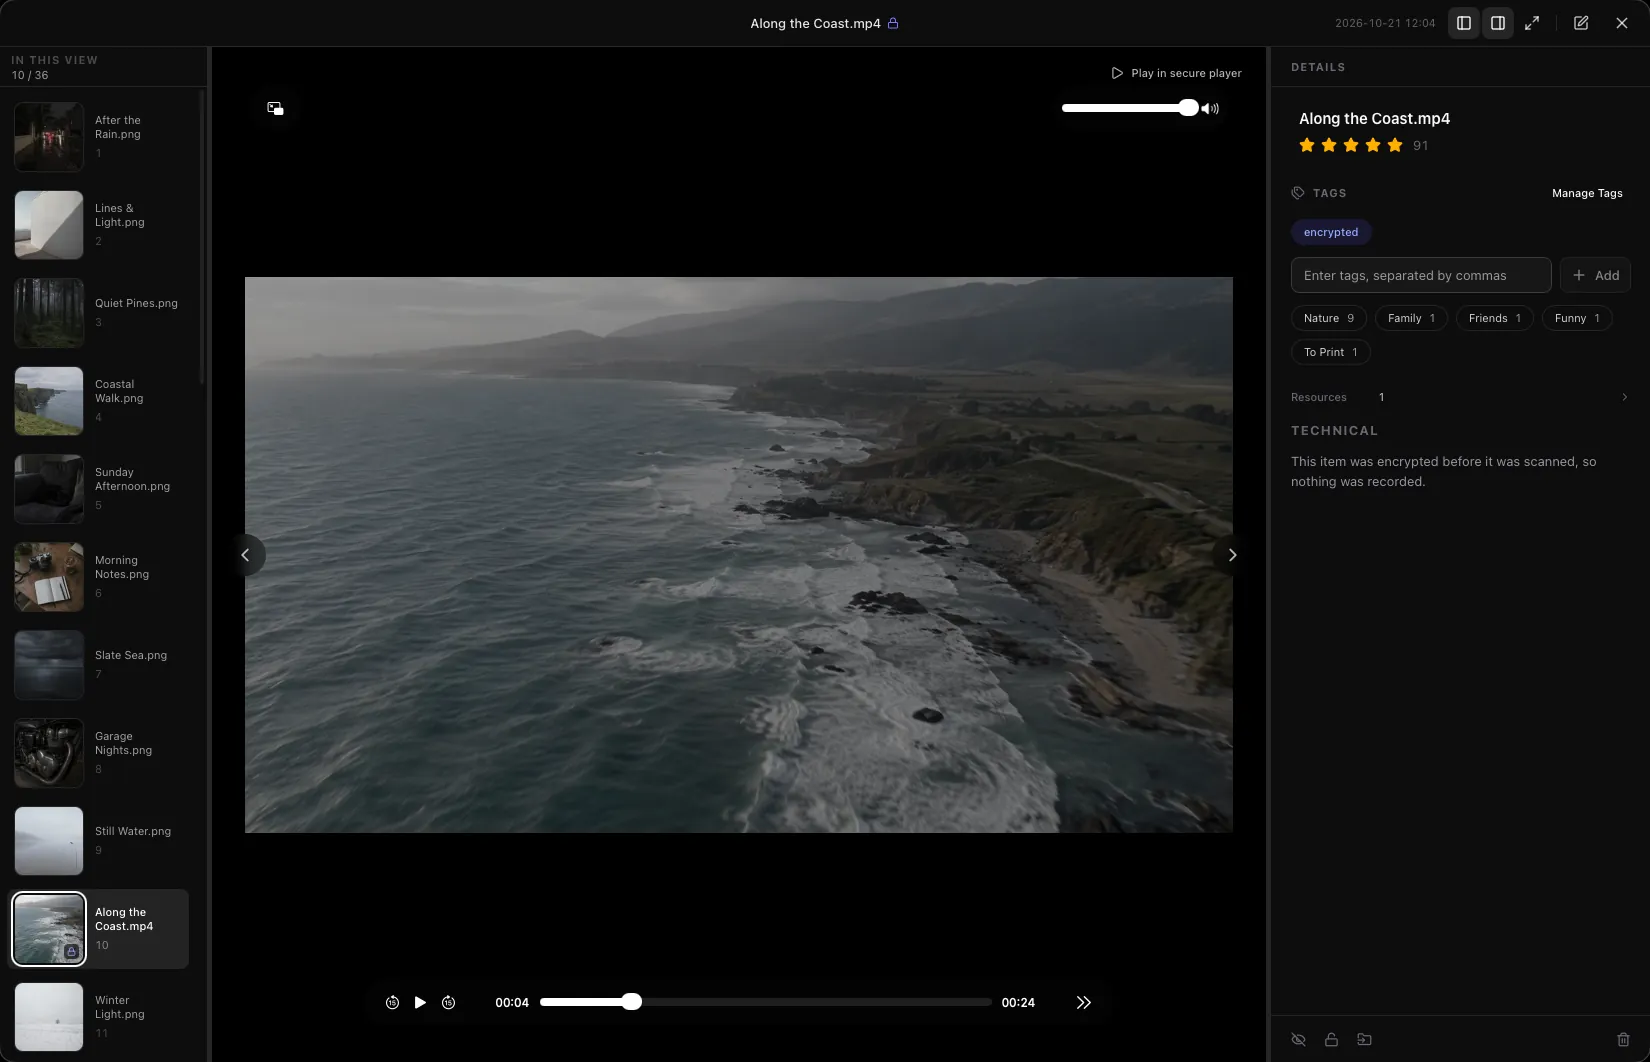Click the Add tag button

coord(1596,275)
